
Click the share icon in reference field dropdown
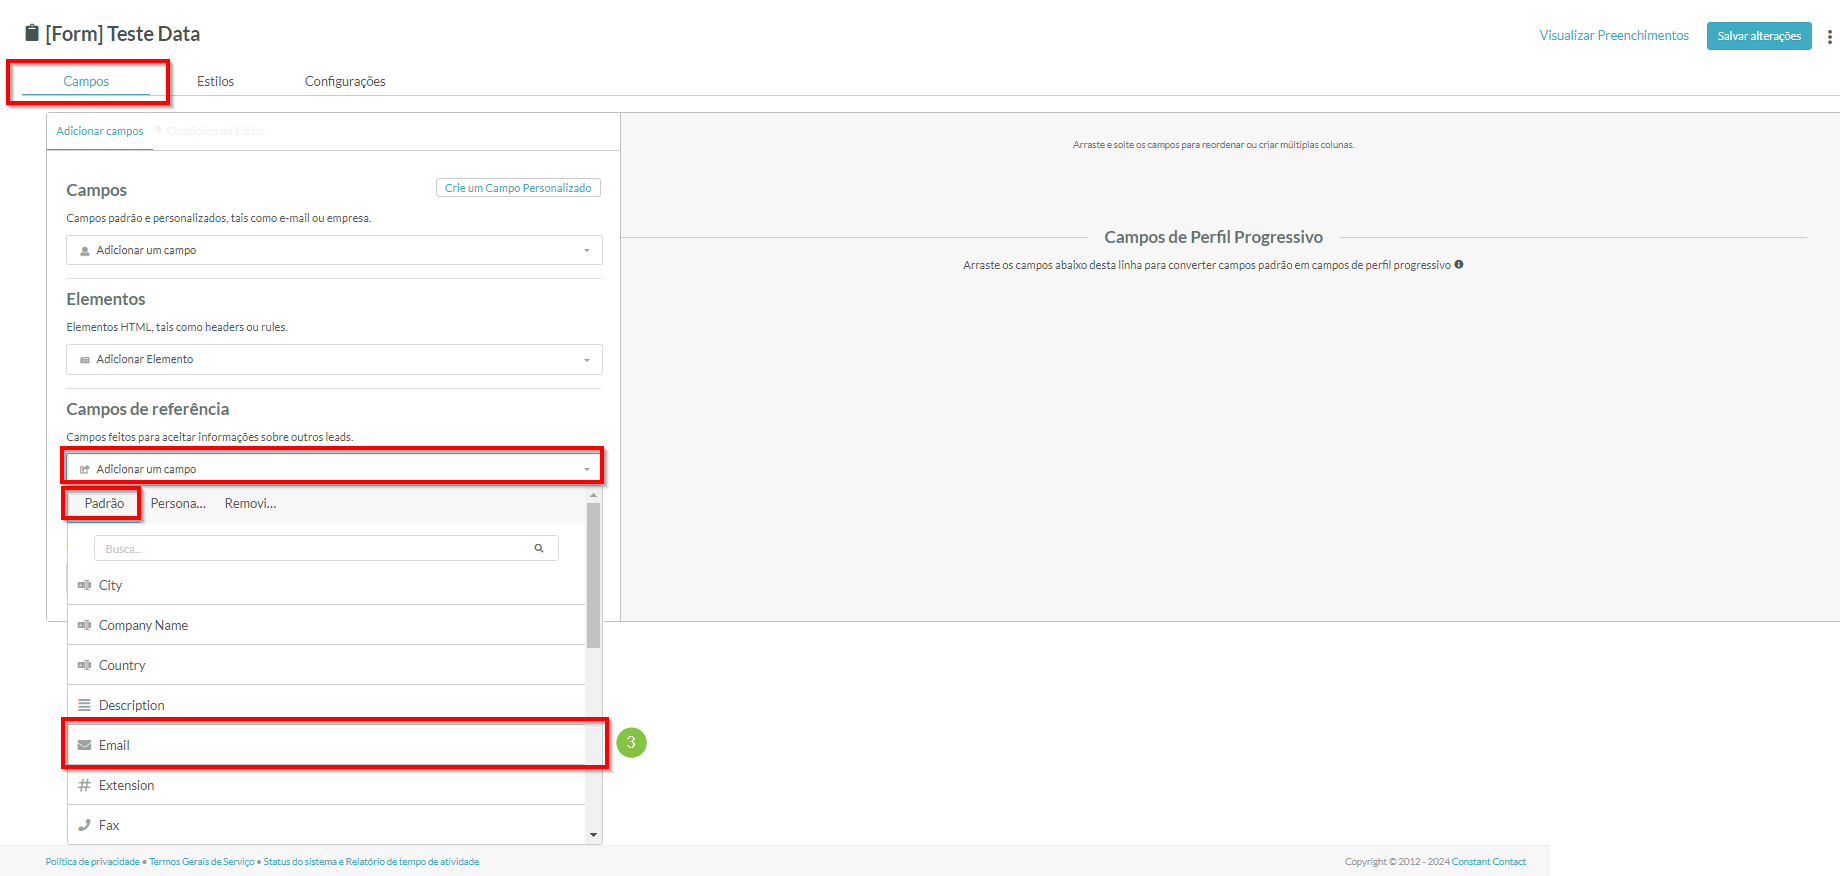coord(85,469)
